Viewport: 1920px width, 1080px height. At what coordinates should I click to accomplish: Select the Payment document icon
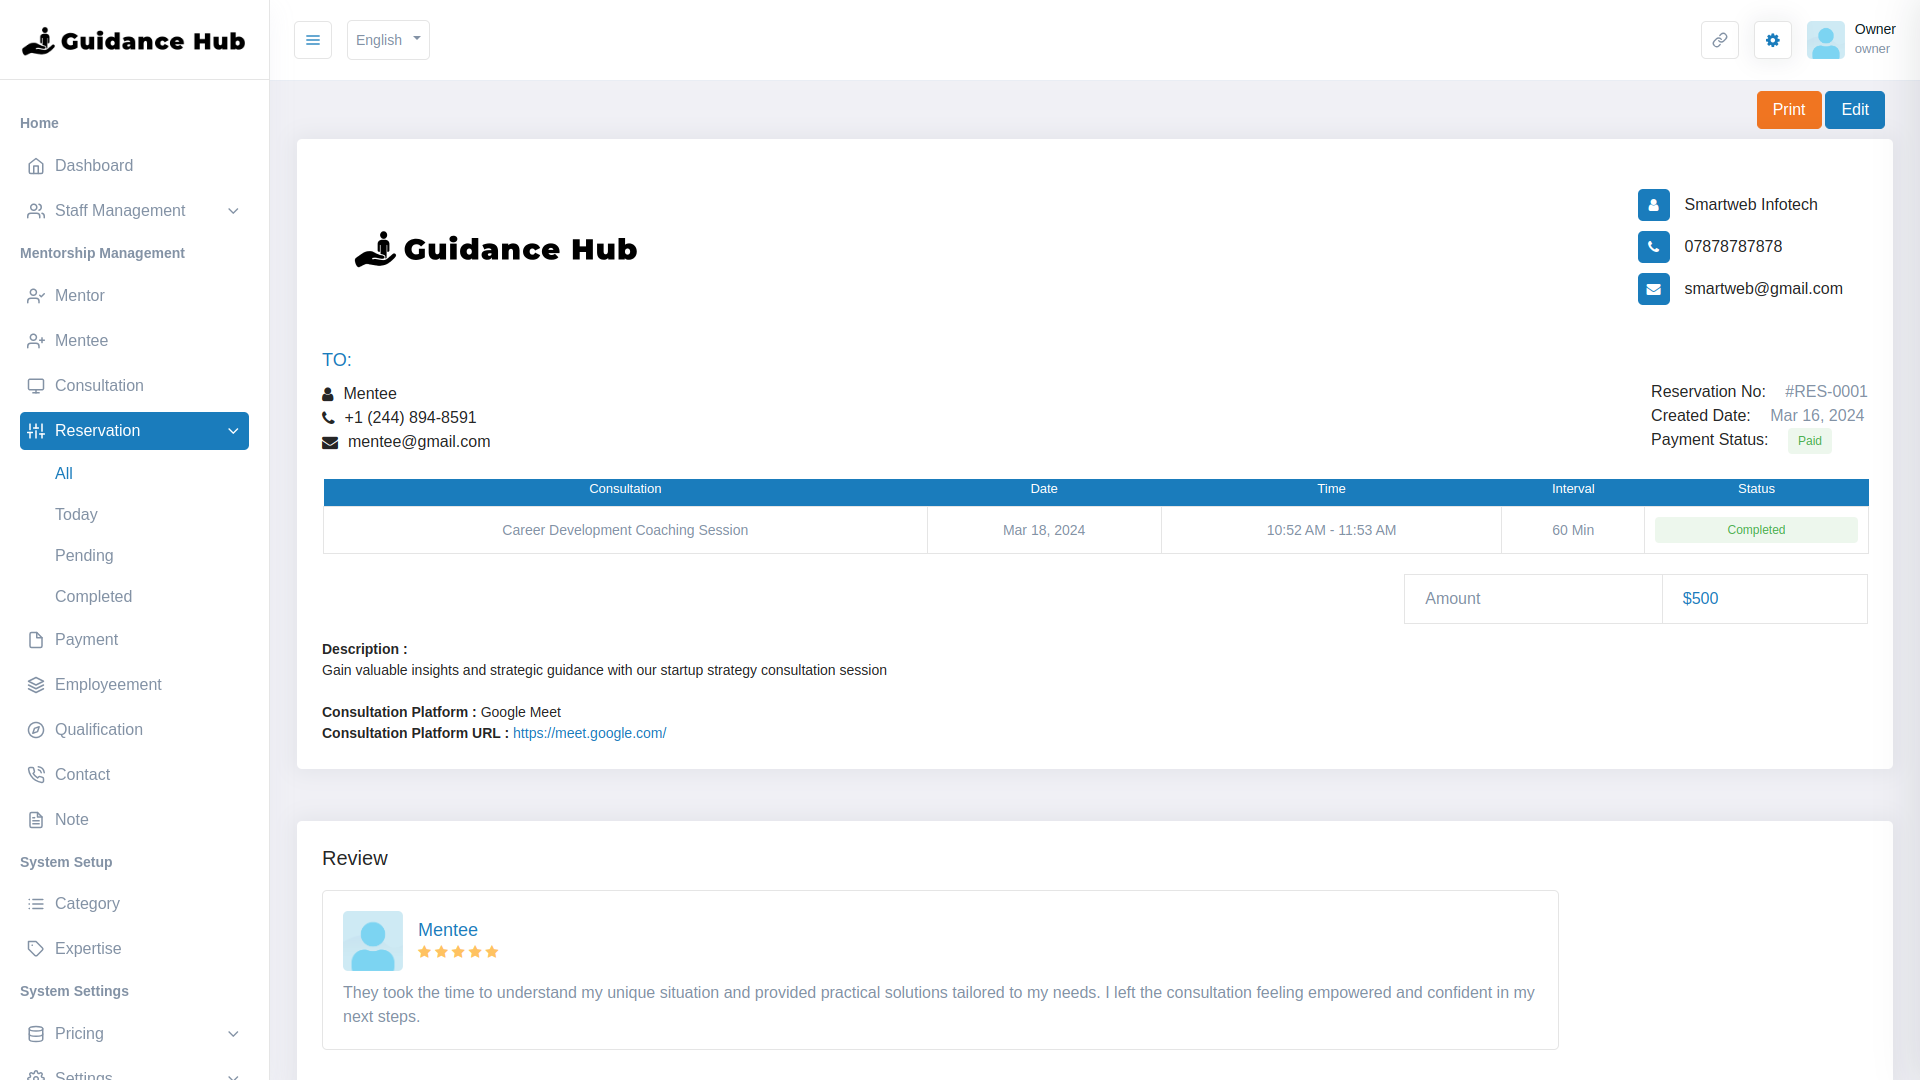tap(36, 639)
